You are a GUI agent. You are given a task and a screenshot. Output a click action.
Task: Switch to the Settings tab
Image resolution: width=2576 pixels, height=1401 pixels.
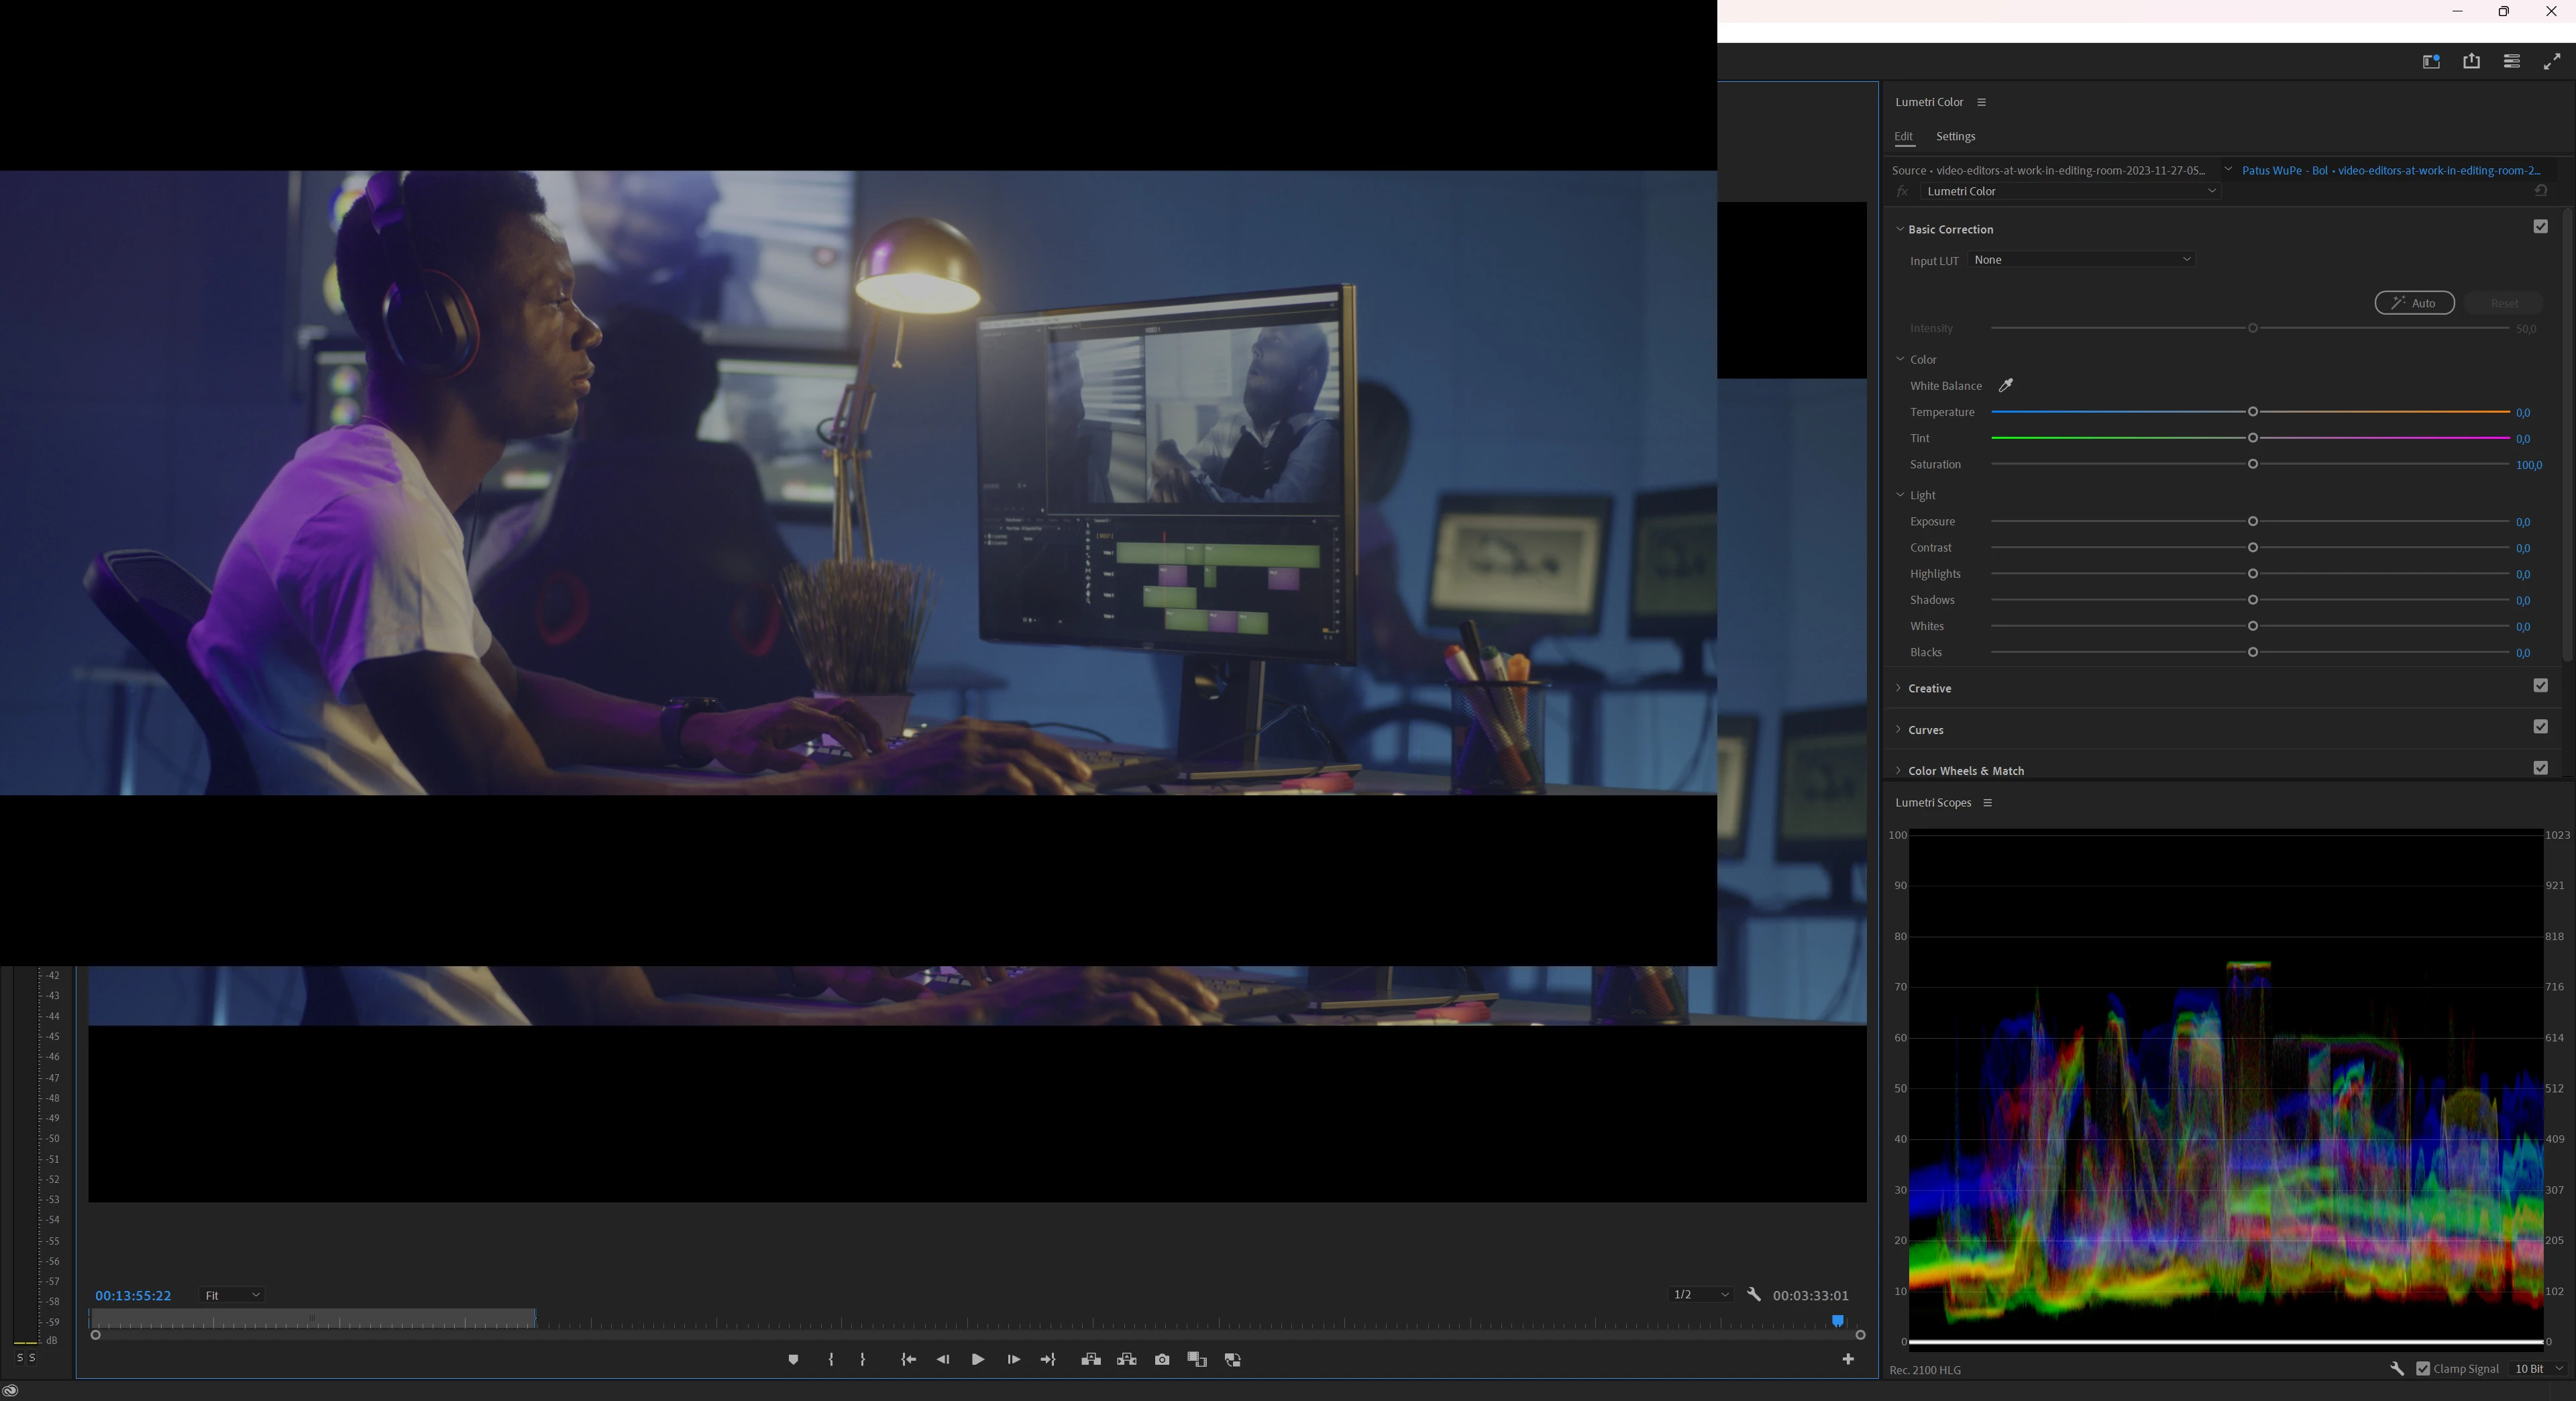point(1955,136)
